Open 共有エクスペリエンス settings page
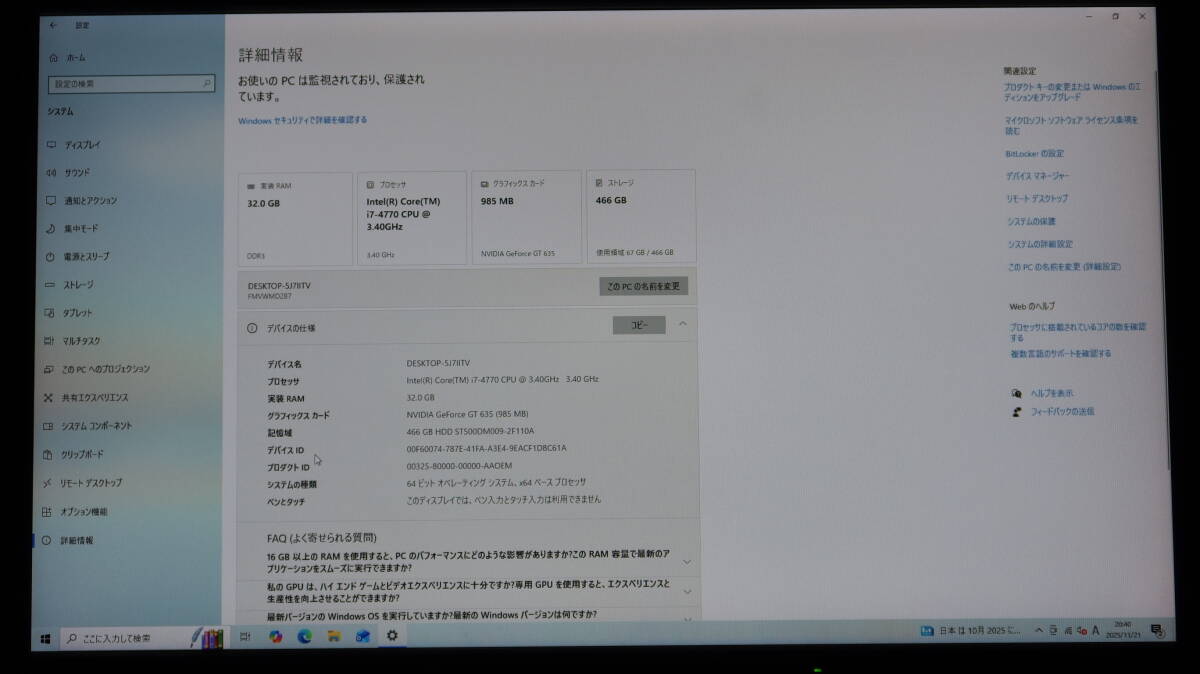This screenshot has height=674, width=1200. pyautogui.click(x=86, y=397)
